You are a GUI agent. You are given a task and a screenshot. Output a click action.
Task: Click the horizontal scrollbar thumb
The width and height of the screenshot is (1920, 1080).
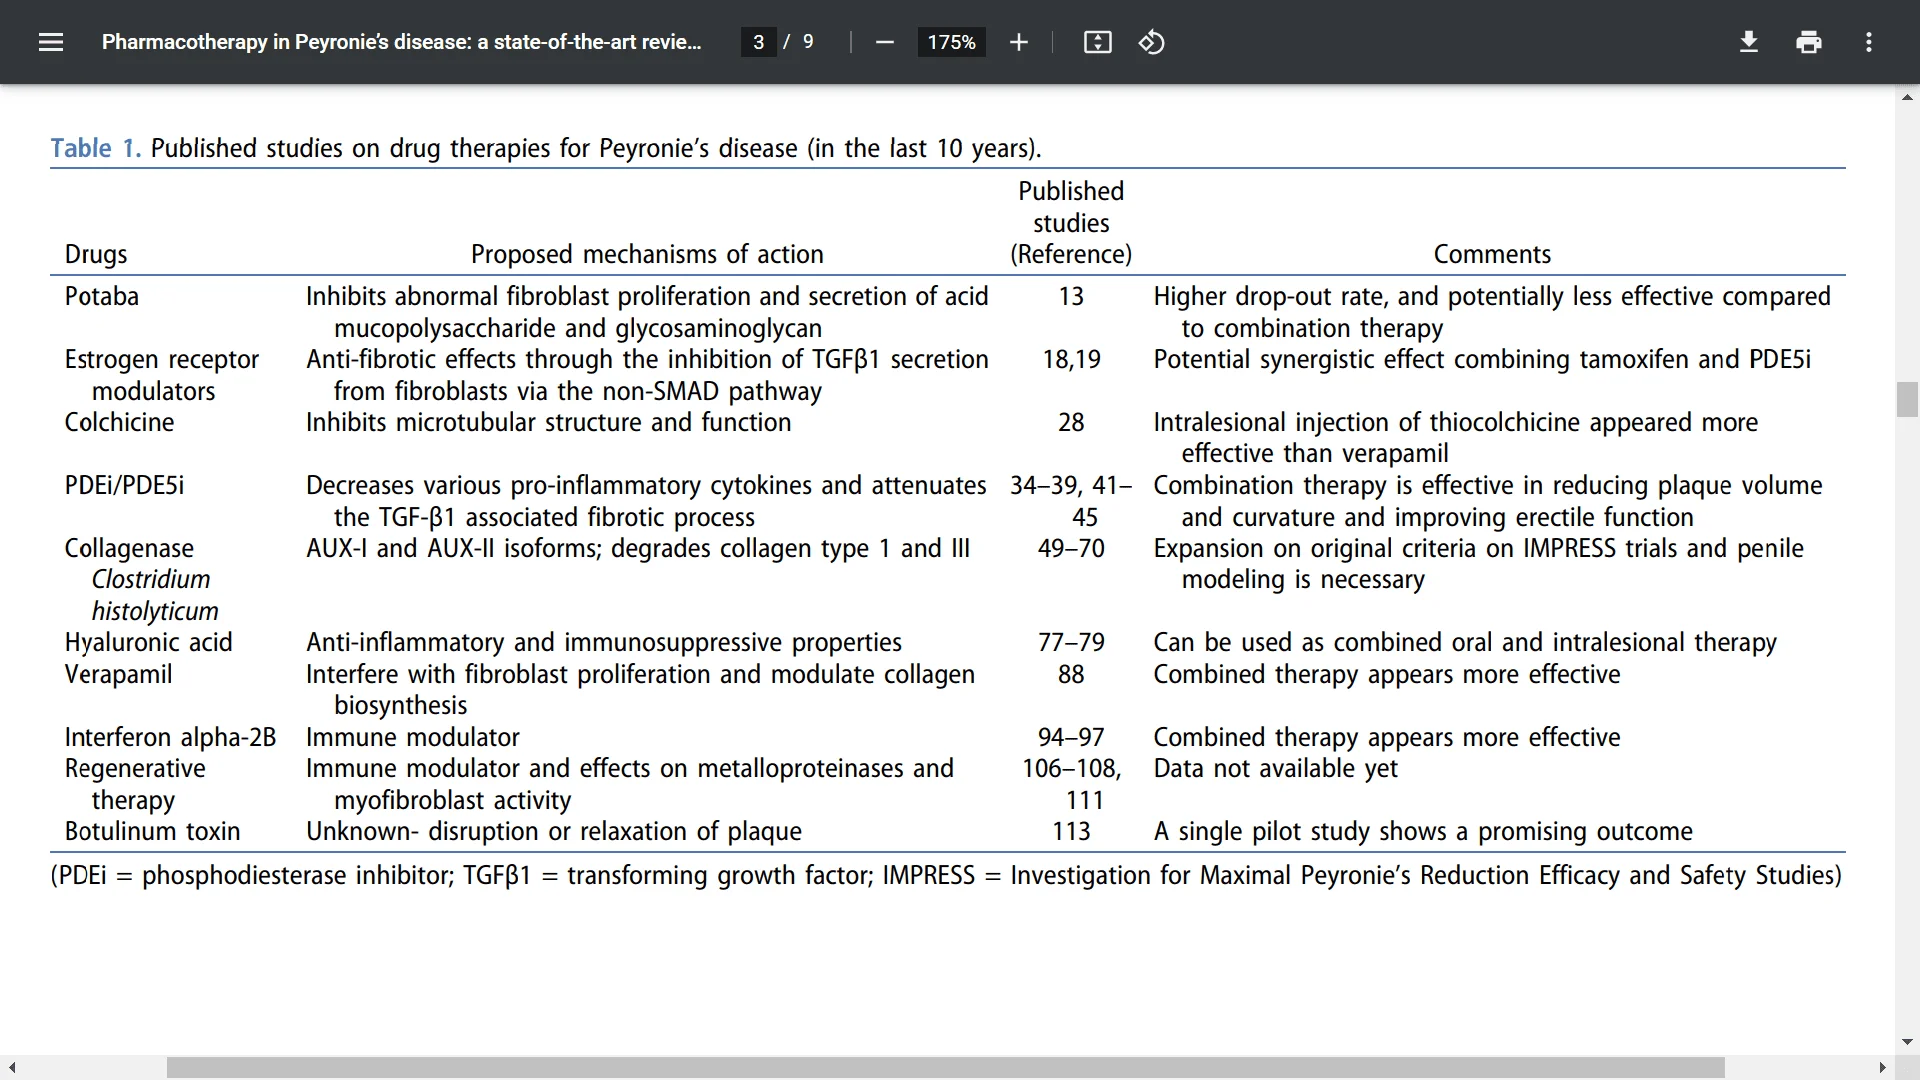point(945,1068)
